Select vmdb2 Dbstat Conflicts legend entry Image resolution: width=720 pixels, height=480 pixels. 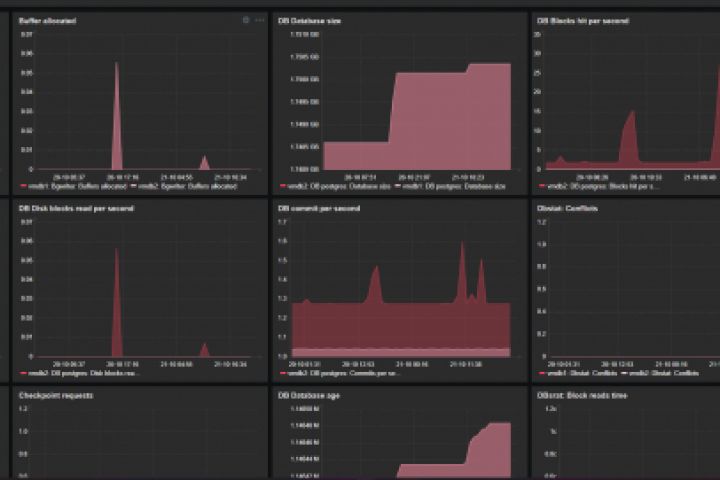coord(660,373)
